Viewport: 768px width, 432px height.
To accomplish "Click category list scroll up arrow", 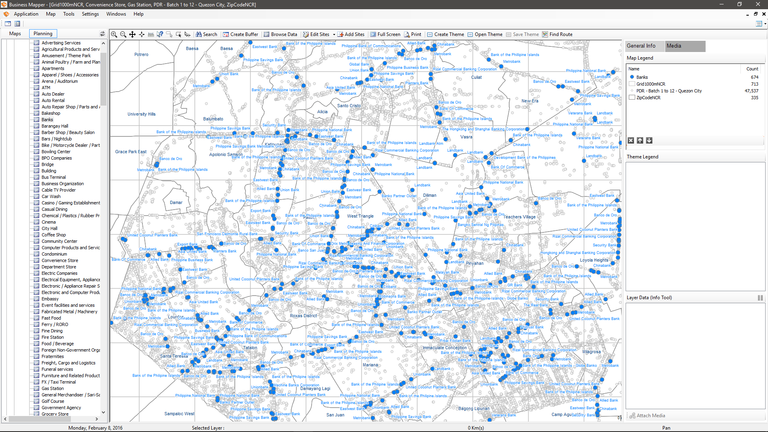I will (103, 43).
